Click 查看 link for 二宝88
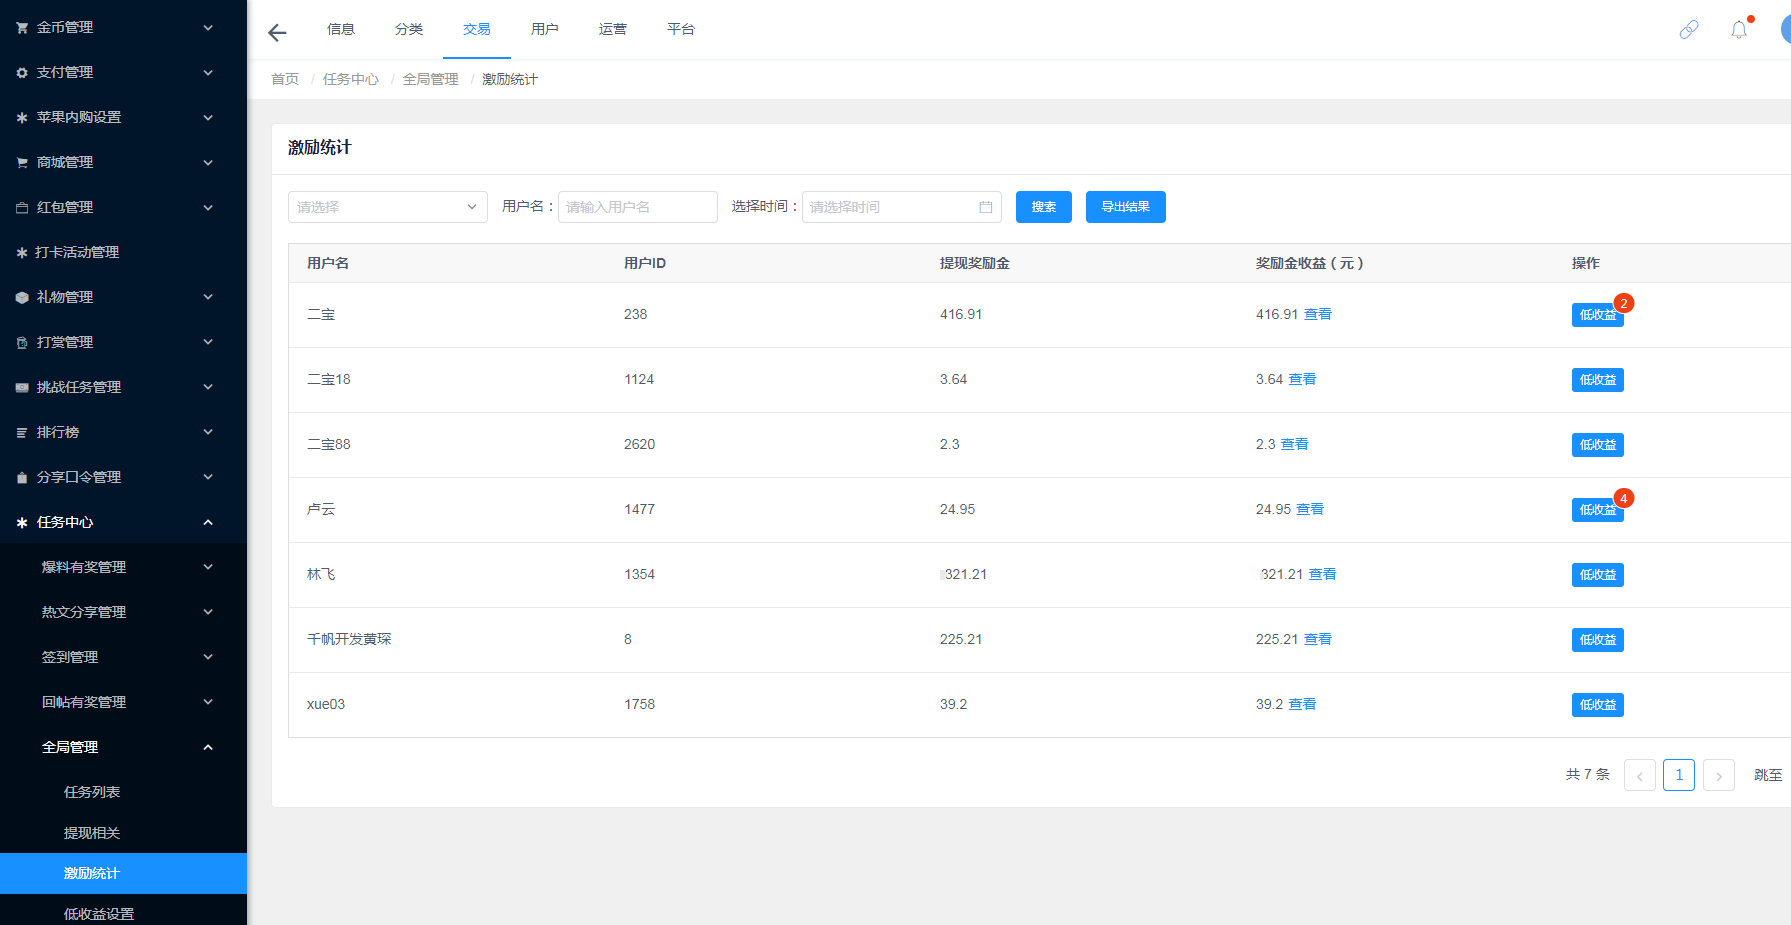 (1294, 444)
